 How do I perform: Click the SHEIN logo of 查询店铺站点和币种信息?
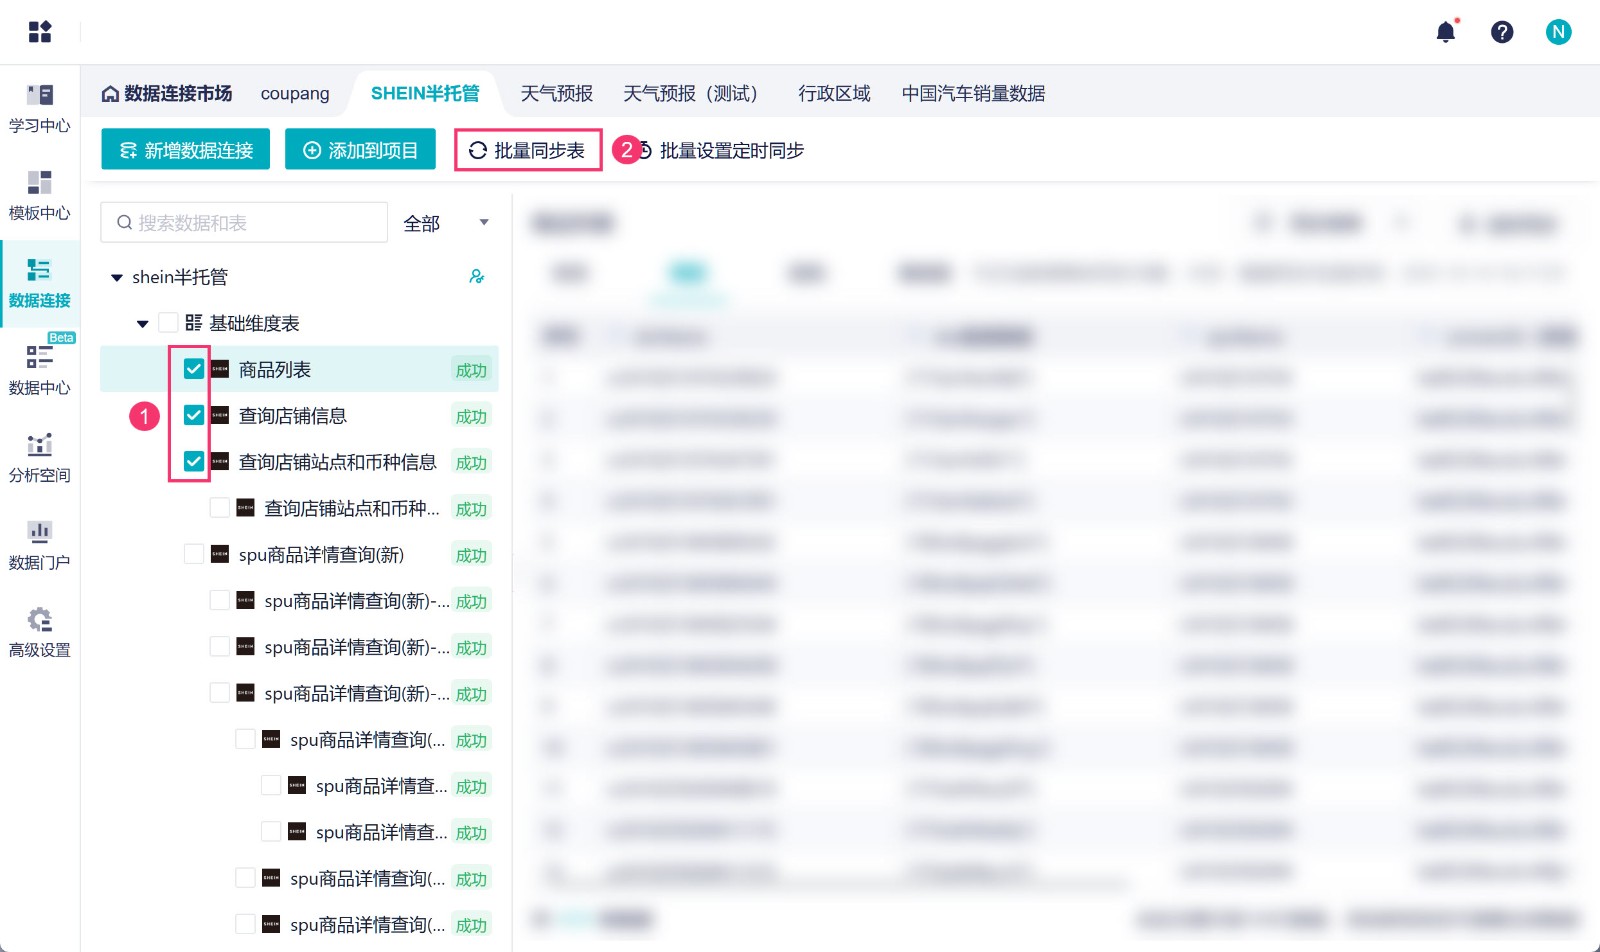[x=220, y=461]
